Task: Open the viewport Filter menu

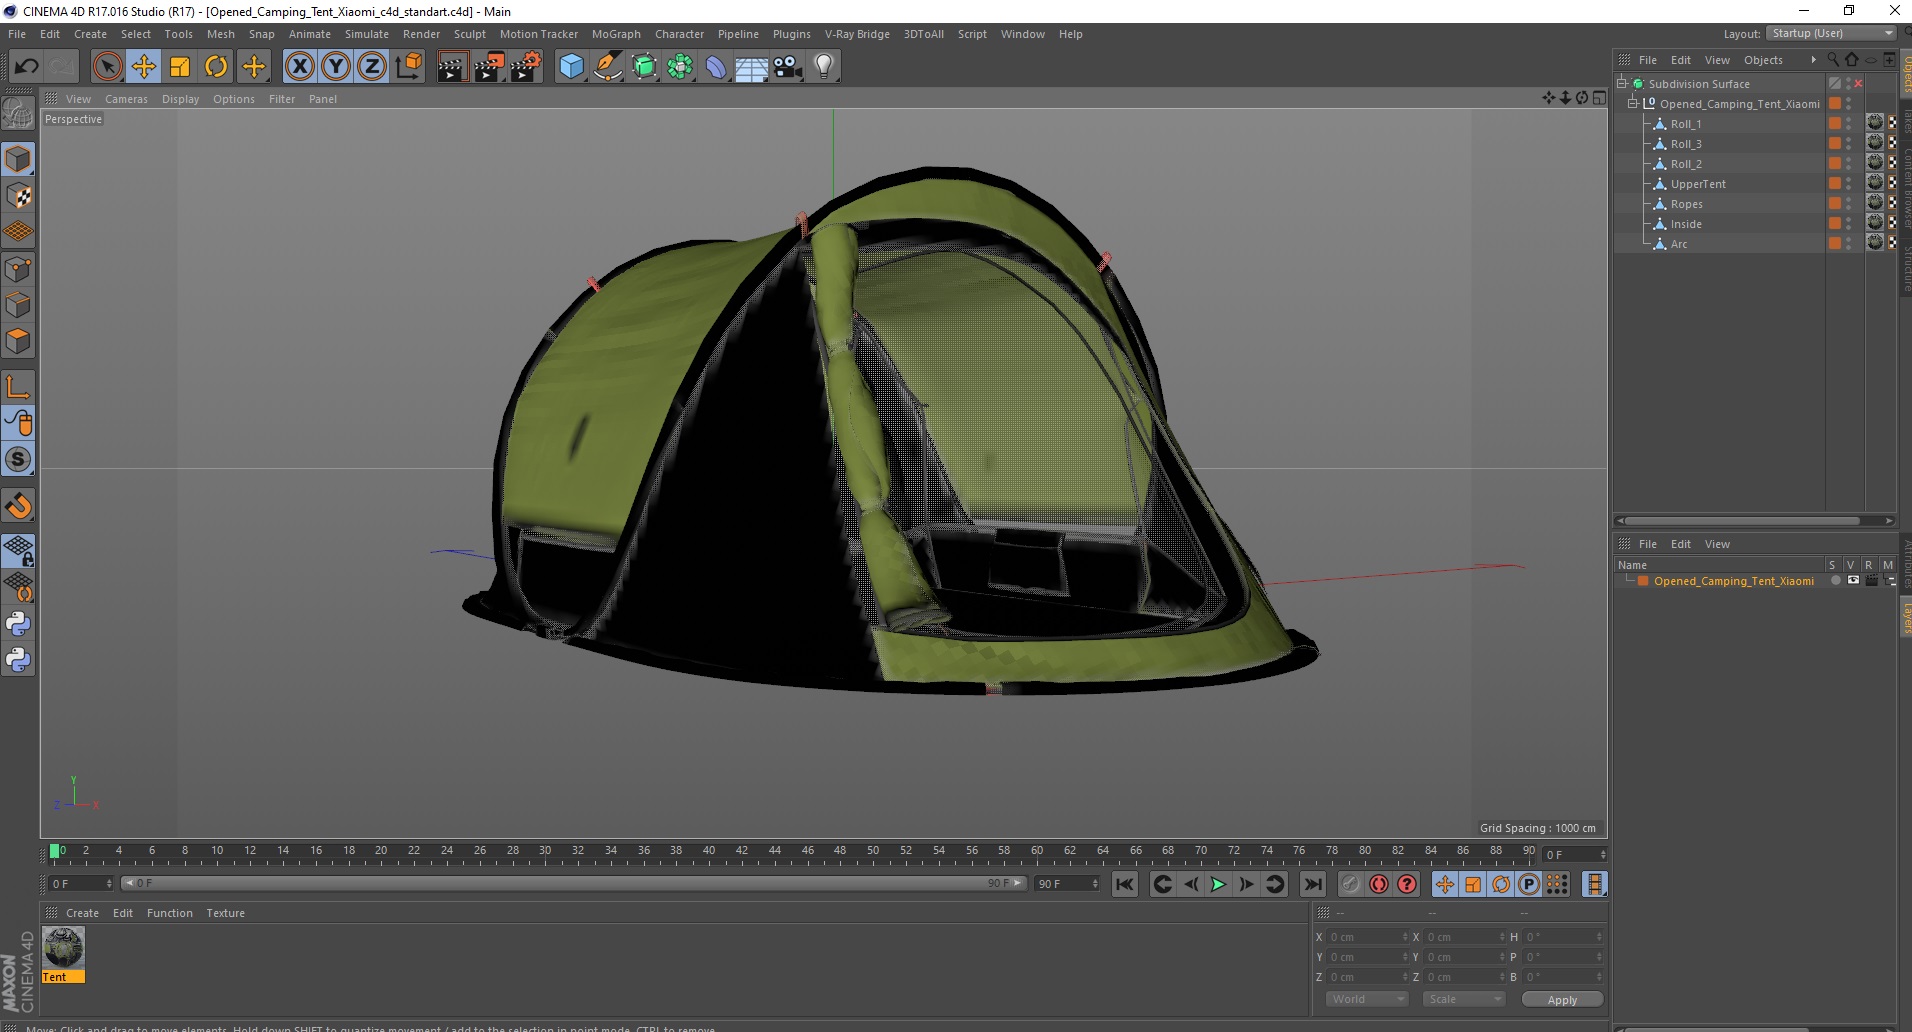Action: point(282,99)
